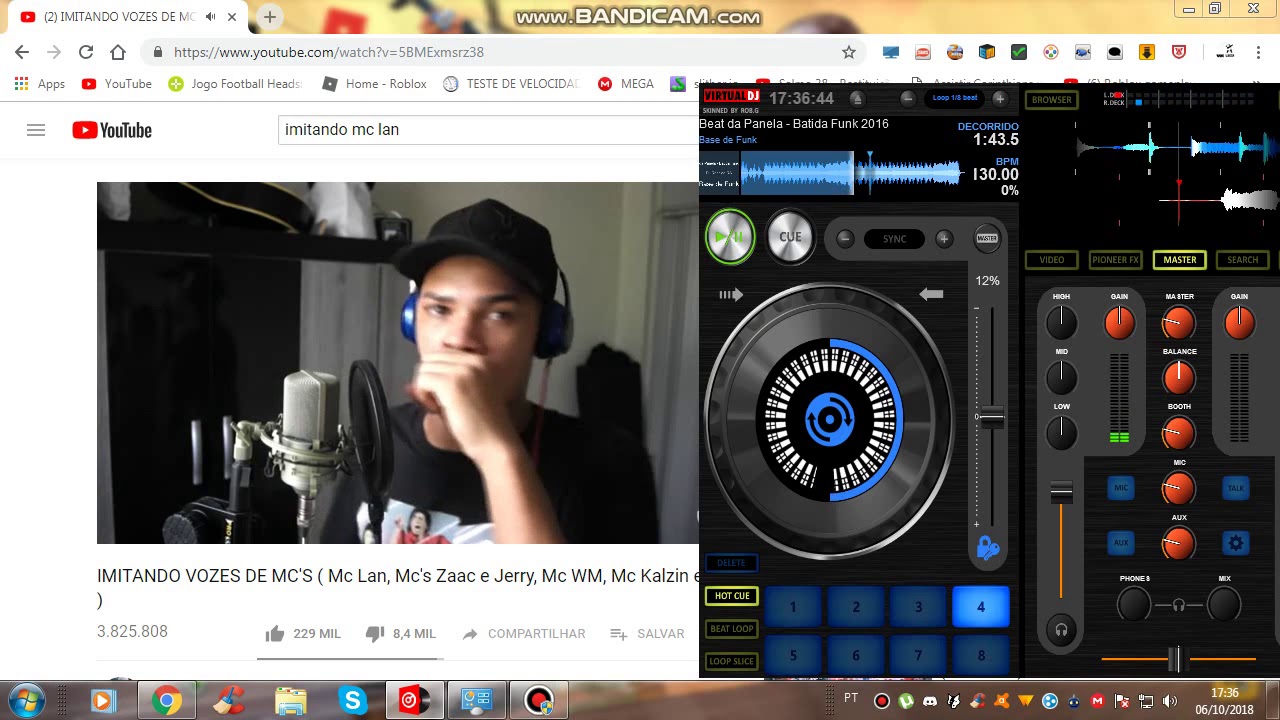Trigger hot cue pad 7
The height and width of the screenshot is (720, 1280).
[918, 655]
